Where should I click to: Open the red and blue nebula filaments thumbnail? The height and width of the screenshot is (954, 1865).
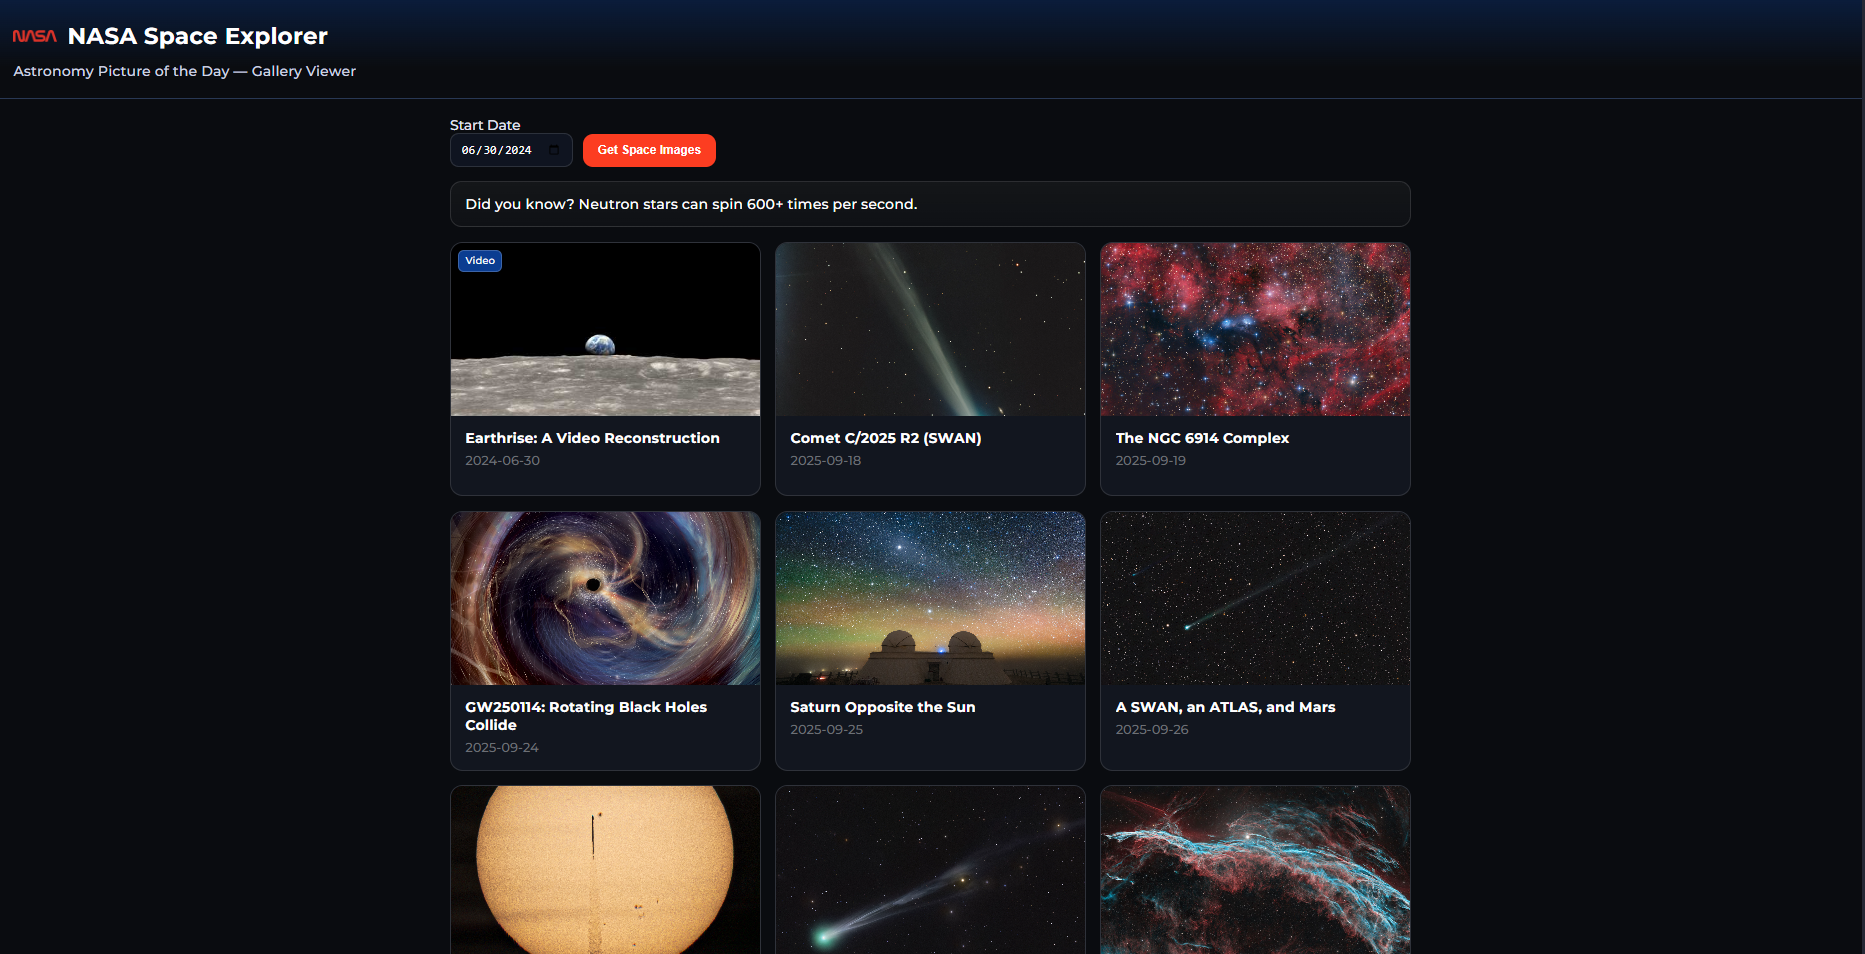coord(1255,870)
